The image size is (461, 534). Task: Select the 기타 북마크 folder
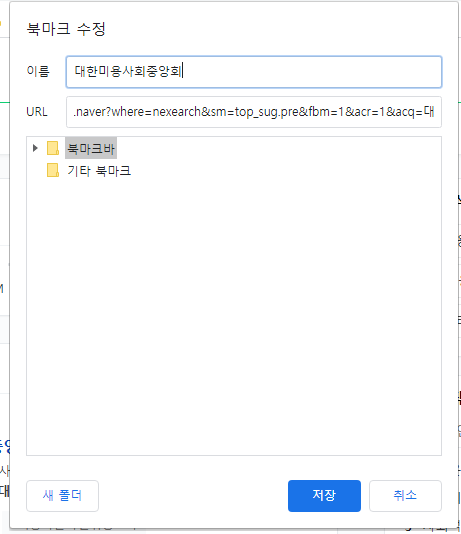pyautogui.click(x=99, y=170)
